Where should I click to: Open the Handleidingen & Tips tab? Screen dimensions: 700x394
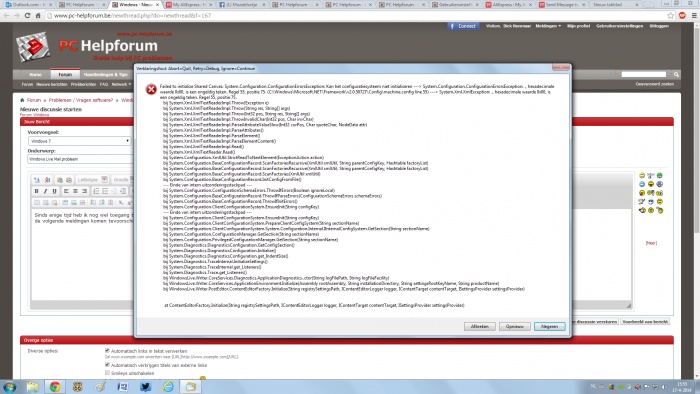coord(105,75)
